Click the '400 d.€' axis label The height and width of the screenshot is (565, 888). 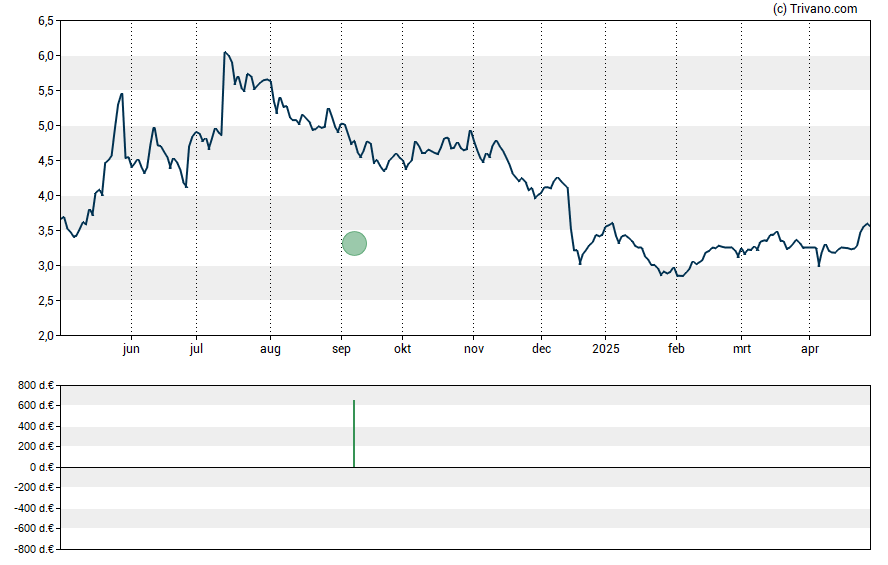pos(36,426)
